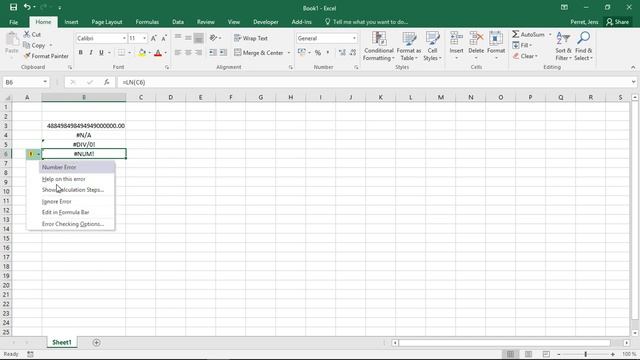Image resolution: width=640 pixels, height=360 pixels.
Task: Switch to Page Layout view
Action: (528, 354)
